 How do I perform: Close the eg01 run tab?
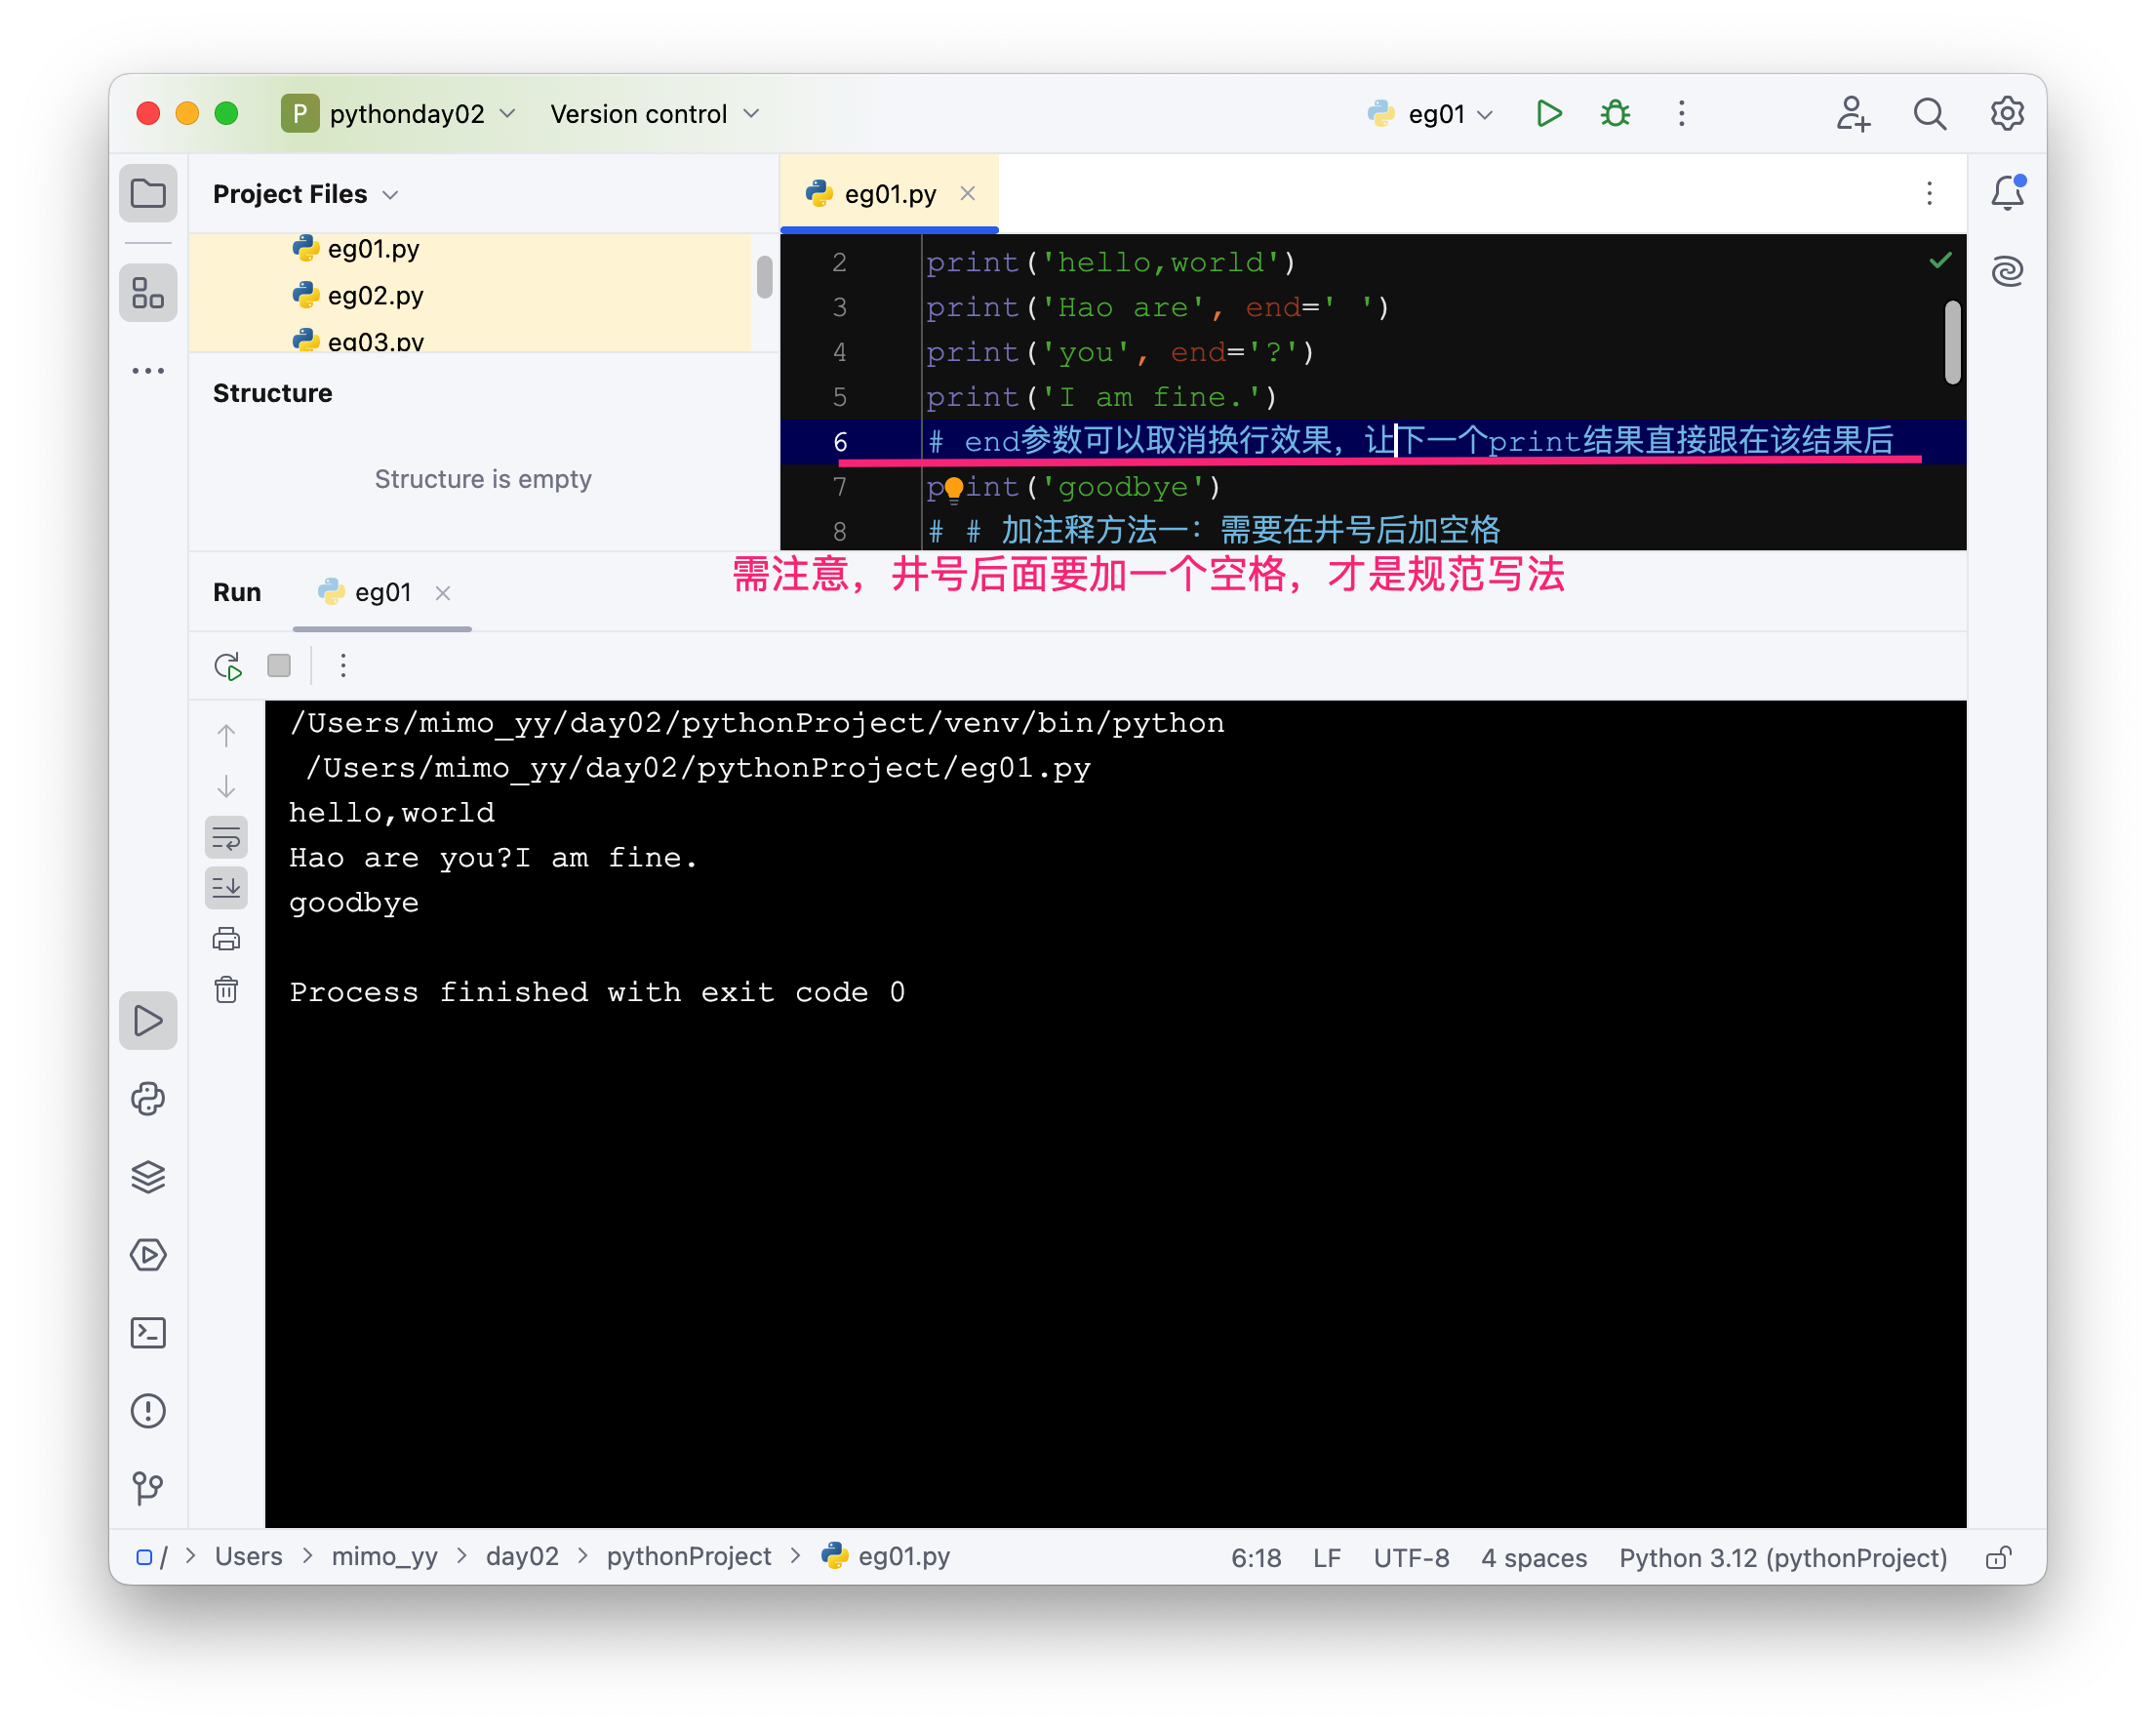(443, 593)
